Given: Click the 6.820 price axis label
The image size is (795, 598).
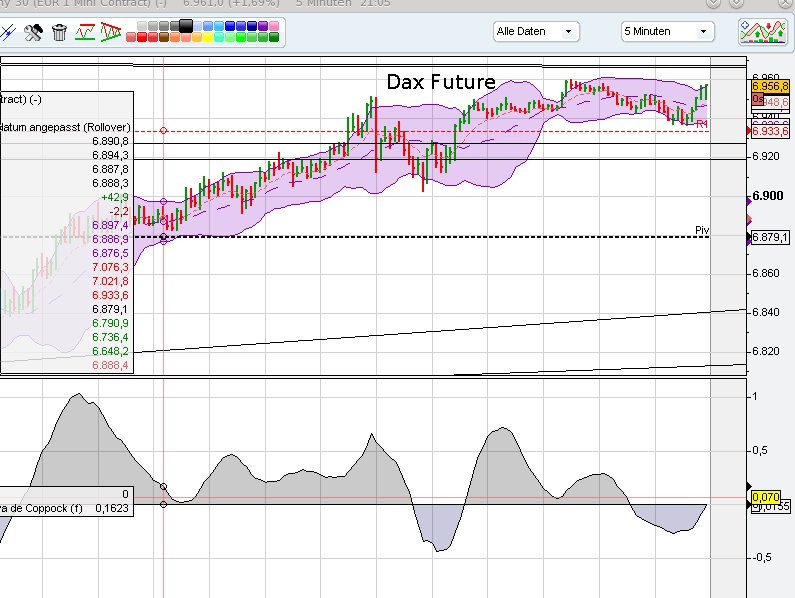Looking at the screenshot, I should point(765,351).
